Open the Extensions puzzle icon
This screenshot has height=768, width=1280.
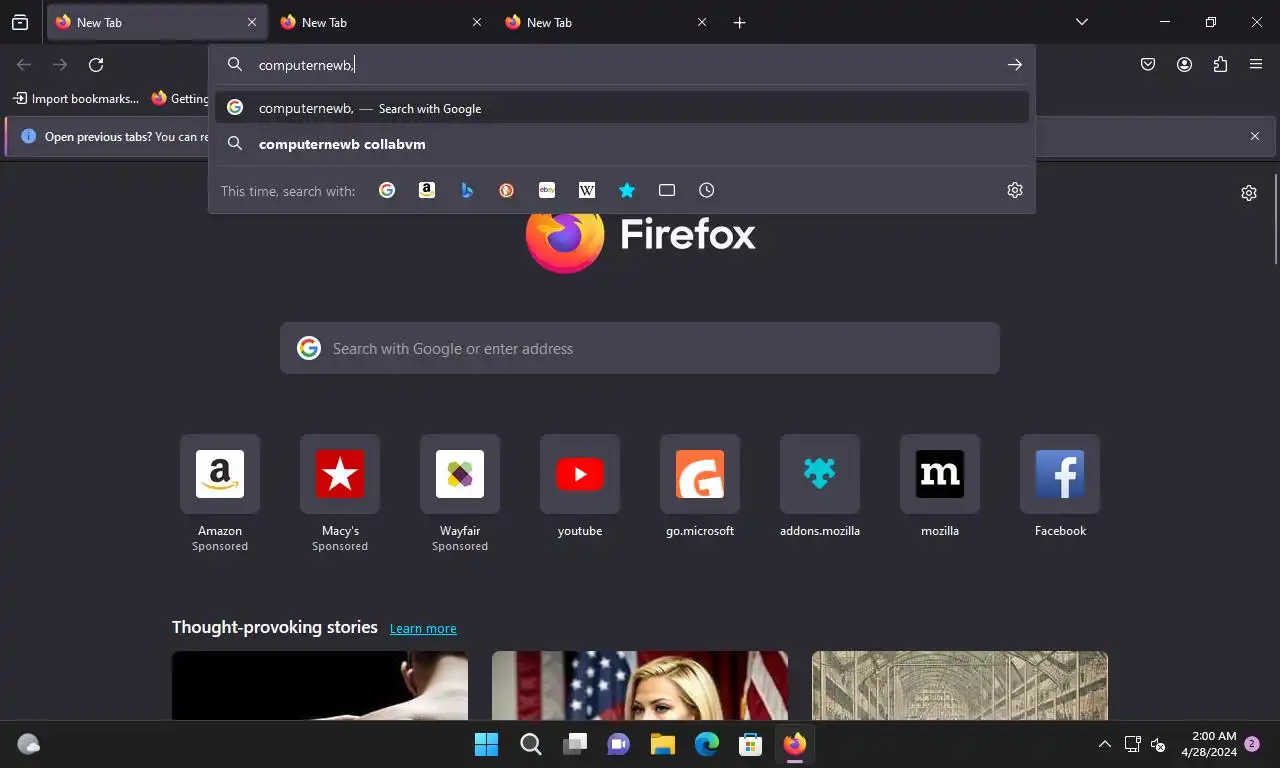[1220, 64]
